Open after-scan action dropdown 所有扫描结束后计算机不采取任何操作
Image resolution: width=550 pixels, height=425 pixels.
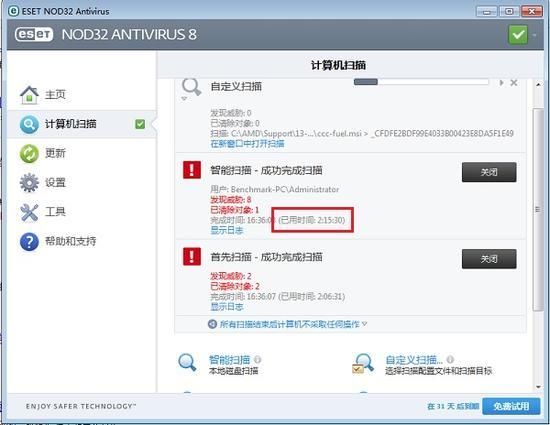point(293,324)
